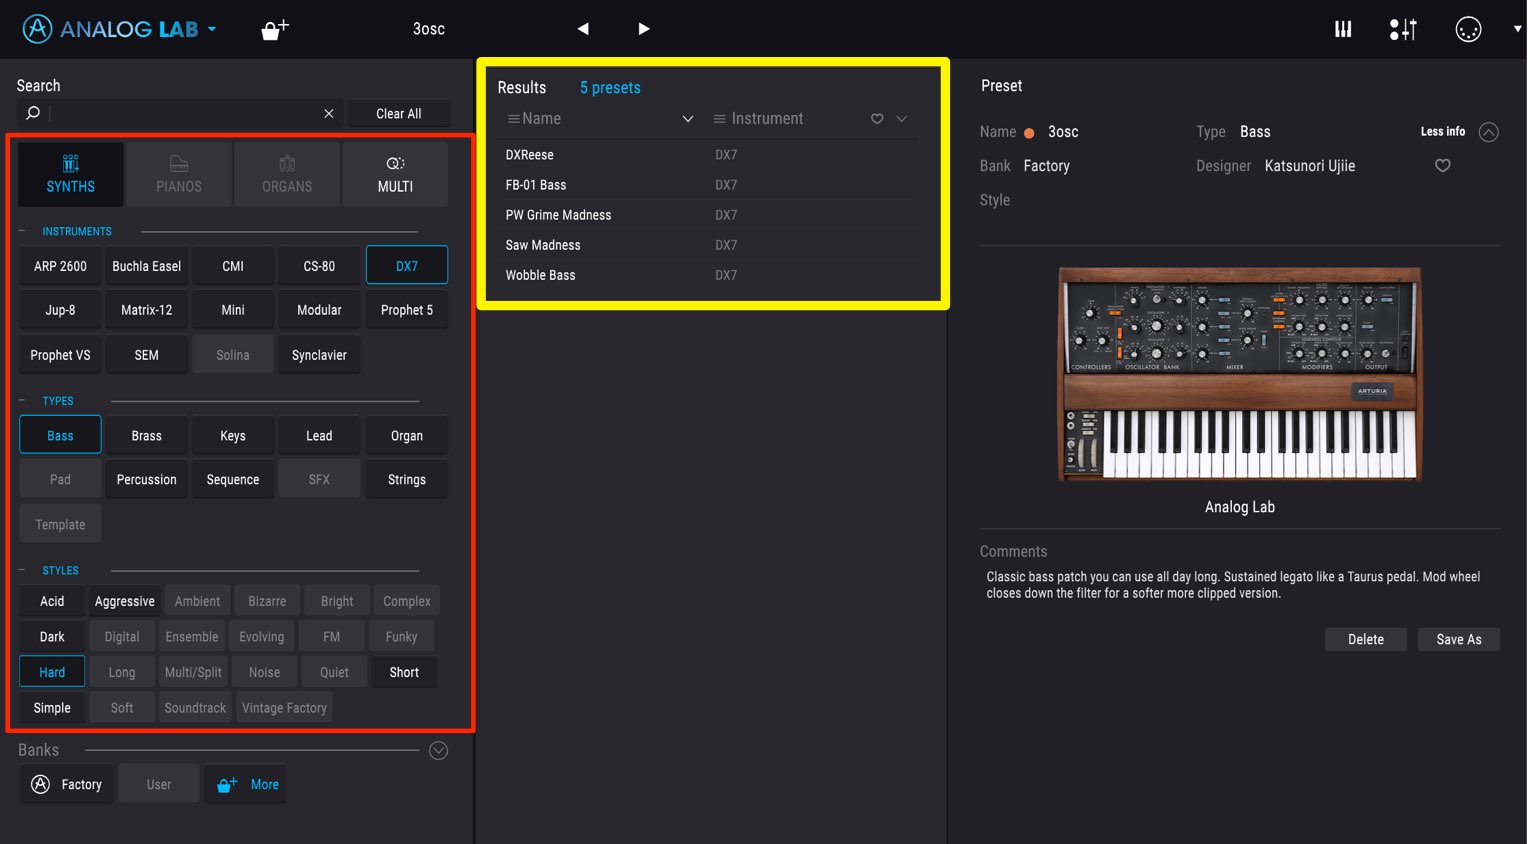Toggle the Buchla Easel instrument filter
This screenshot has width=1528, height=844.
point(147,266)
